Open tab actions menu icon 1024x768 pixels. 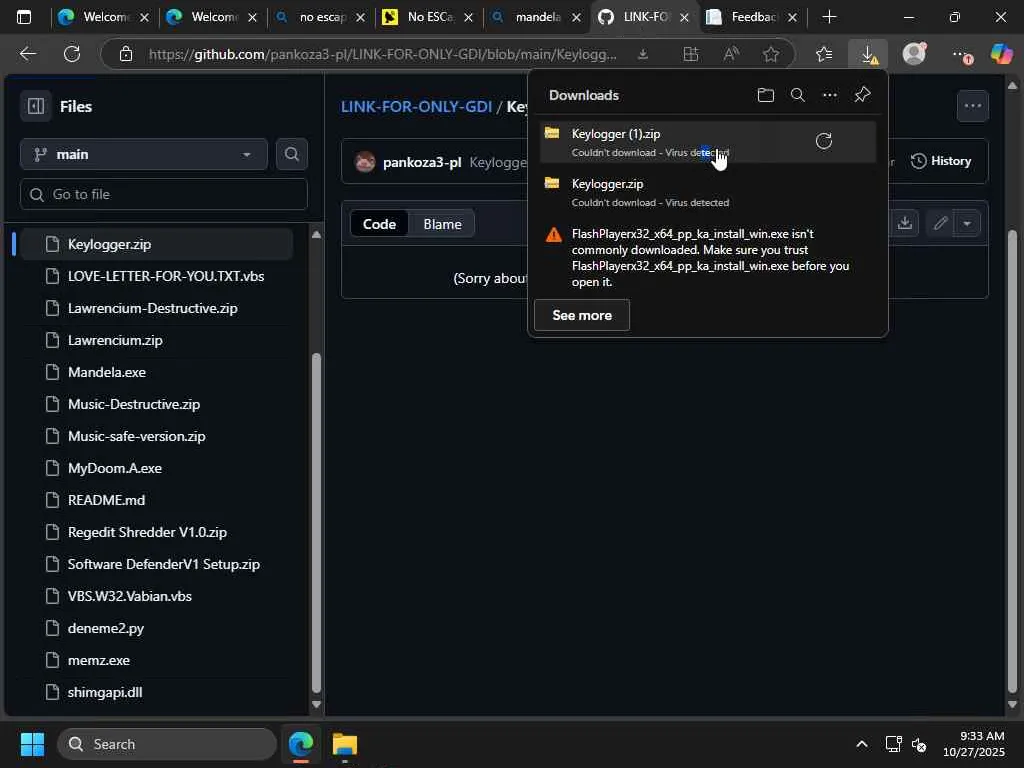click(x=24, y=17)
